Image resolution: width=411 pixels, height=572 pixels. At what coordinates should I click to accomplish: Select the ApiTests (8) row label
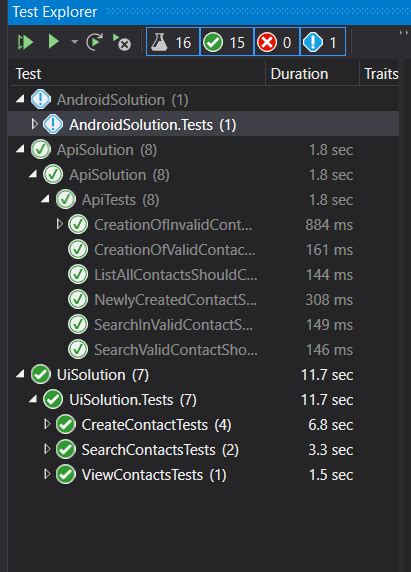120,200
